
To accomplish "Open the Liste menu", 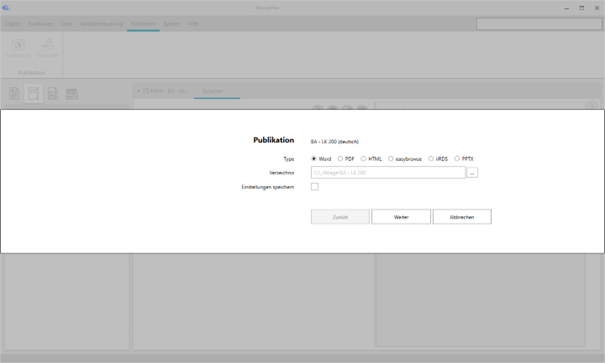I will (66, 24).
